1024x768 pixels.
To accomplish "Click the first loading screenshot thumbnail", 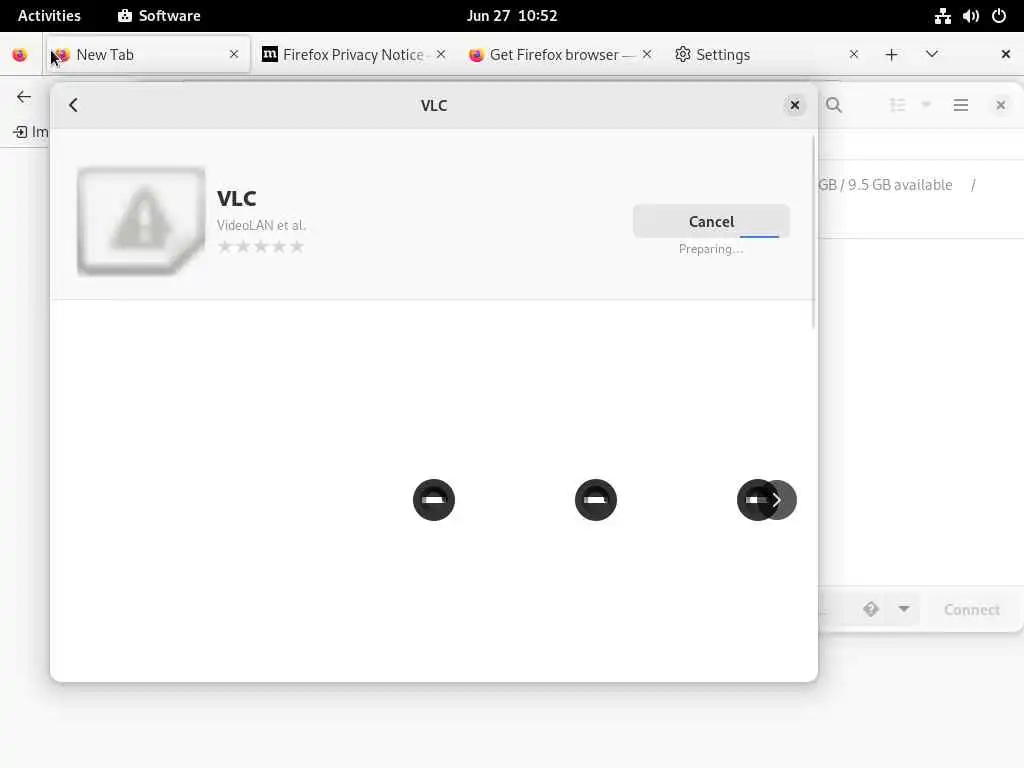I will click(434, 500).
